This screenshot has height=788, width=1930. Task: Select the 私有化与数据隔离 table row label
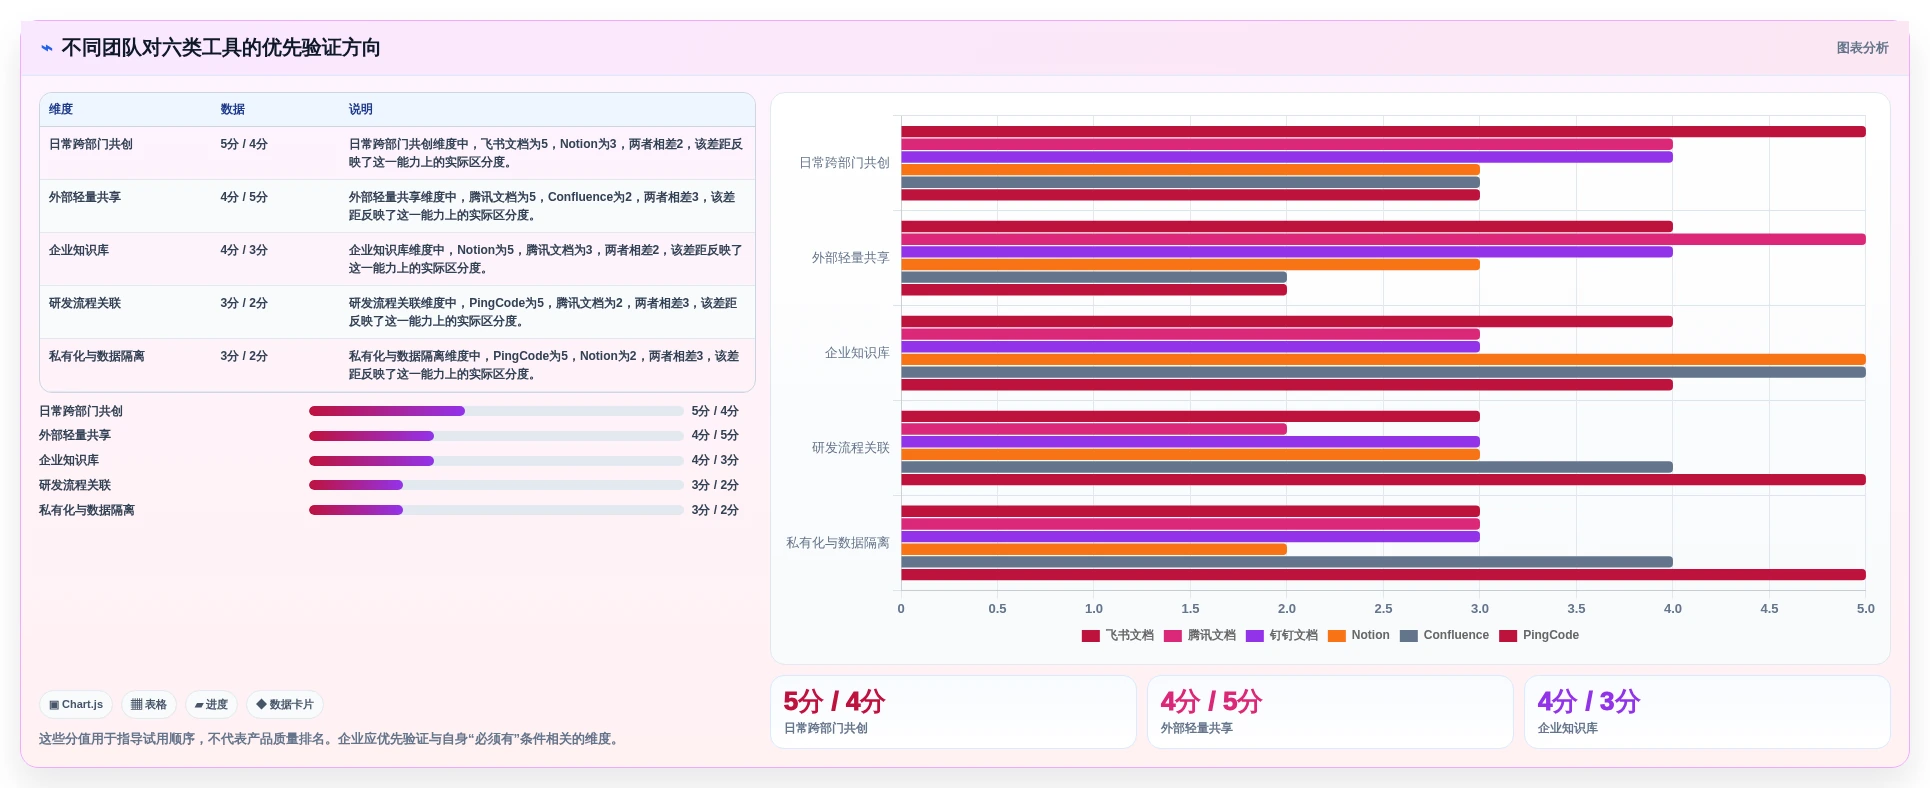pyautogui.click(x=97, y=356)
